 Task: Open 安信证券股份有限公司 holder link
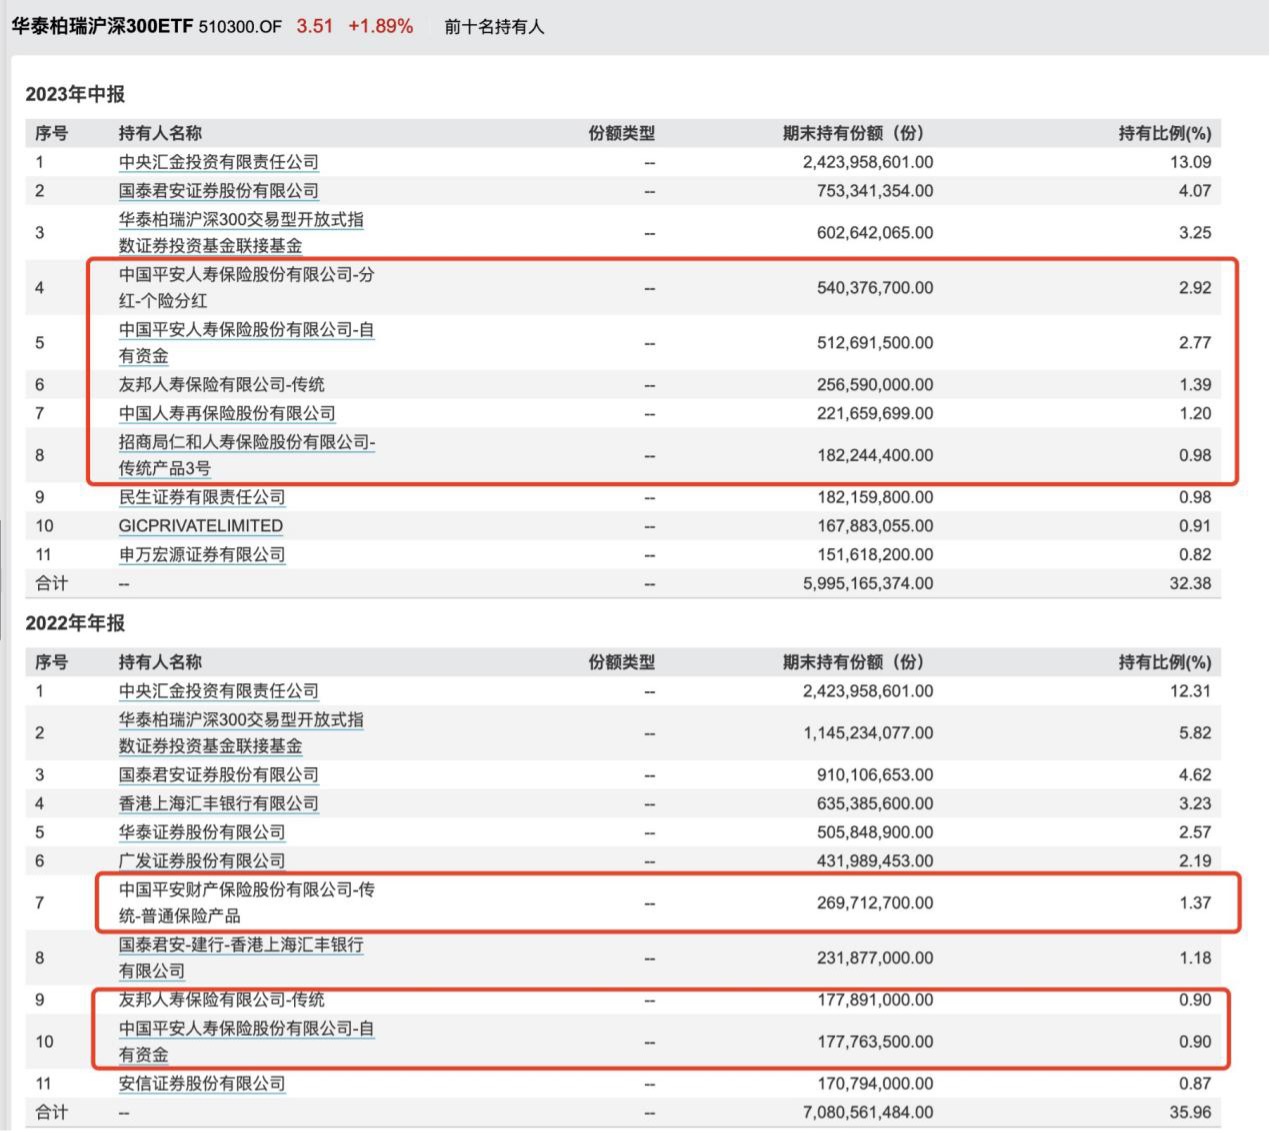point(202,1085)
